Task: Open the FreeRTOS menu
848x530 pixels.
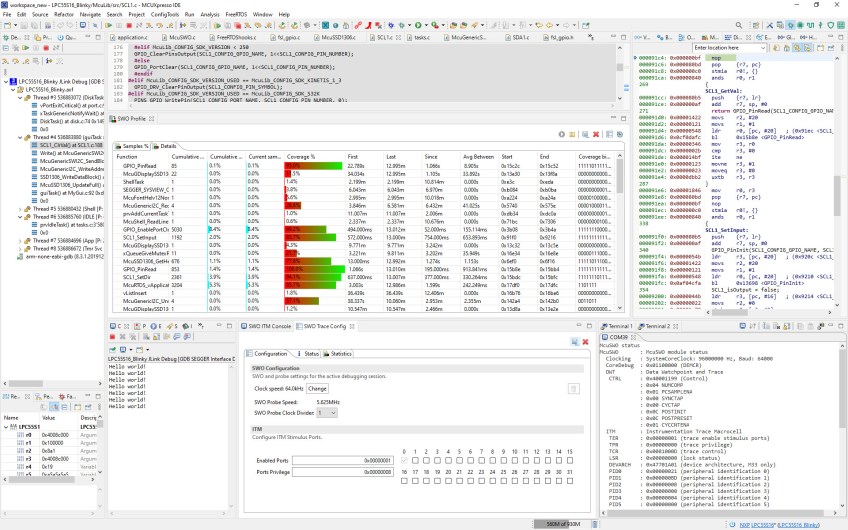Action: 236,15
